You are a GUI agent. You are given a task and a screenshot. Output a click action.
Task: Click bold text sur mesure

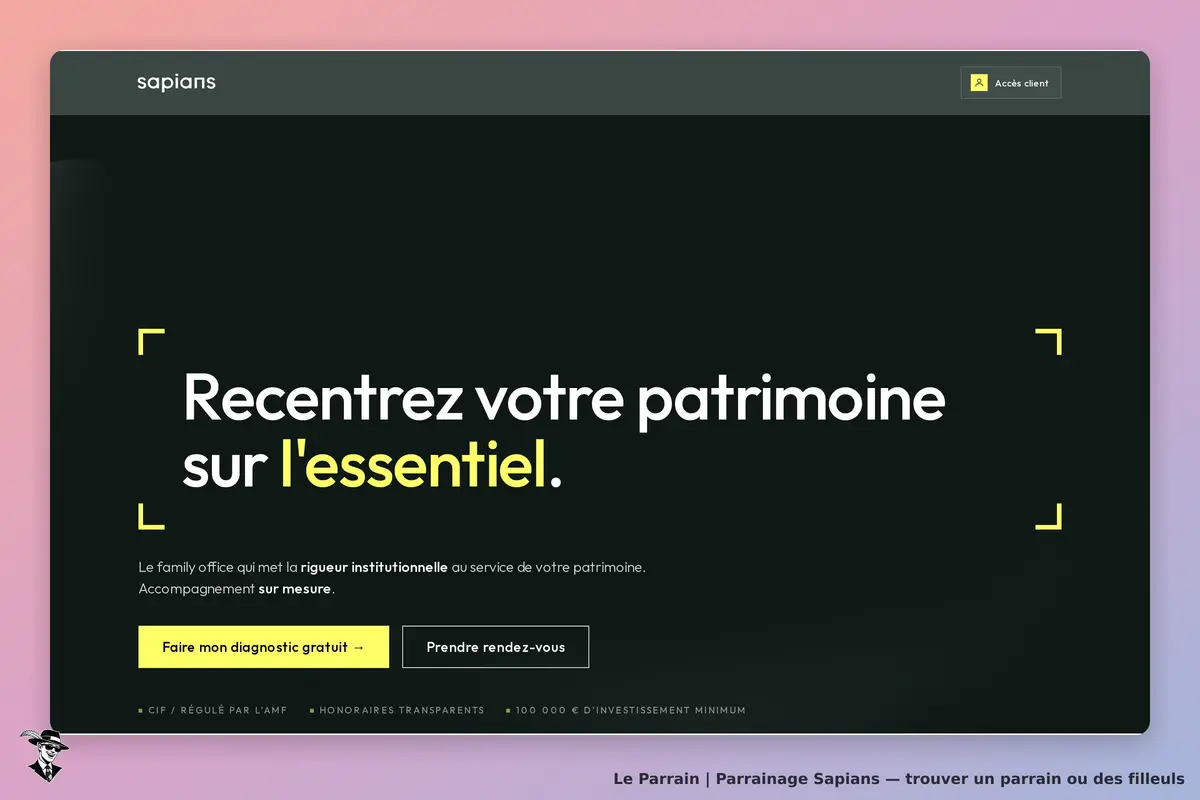coord(294,589)
